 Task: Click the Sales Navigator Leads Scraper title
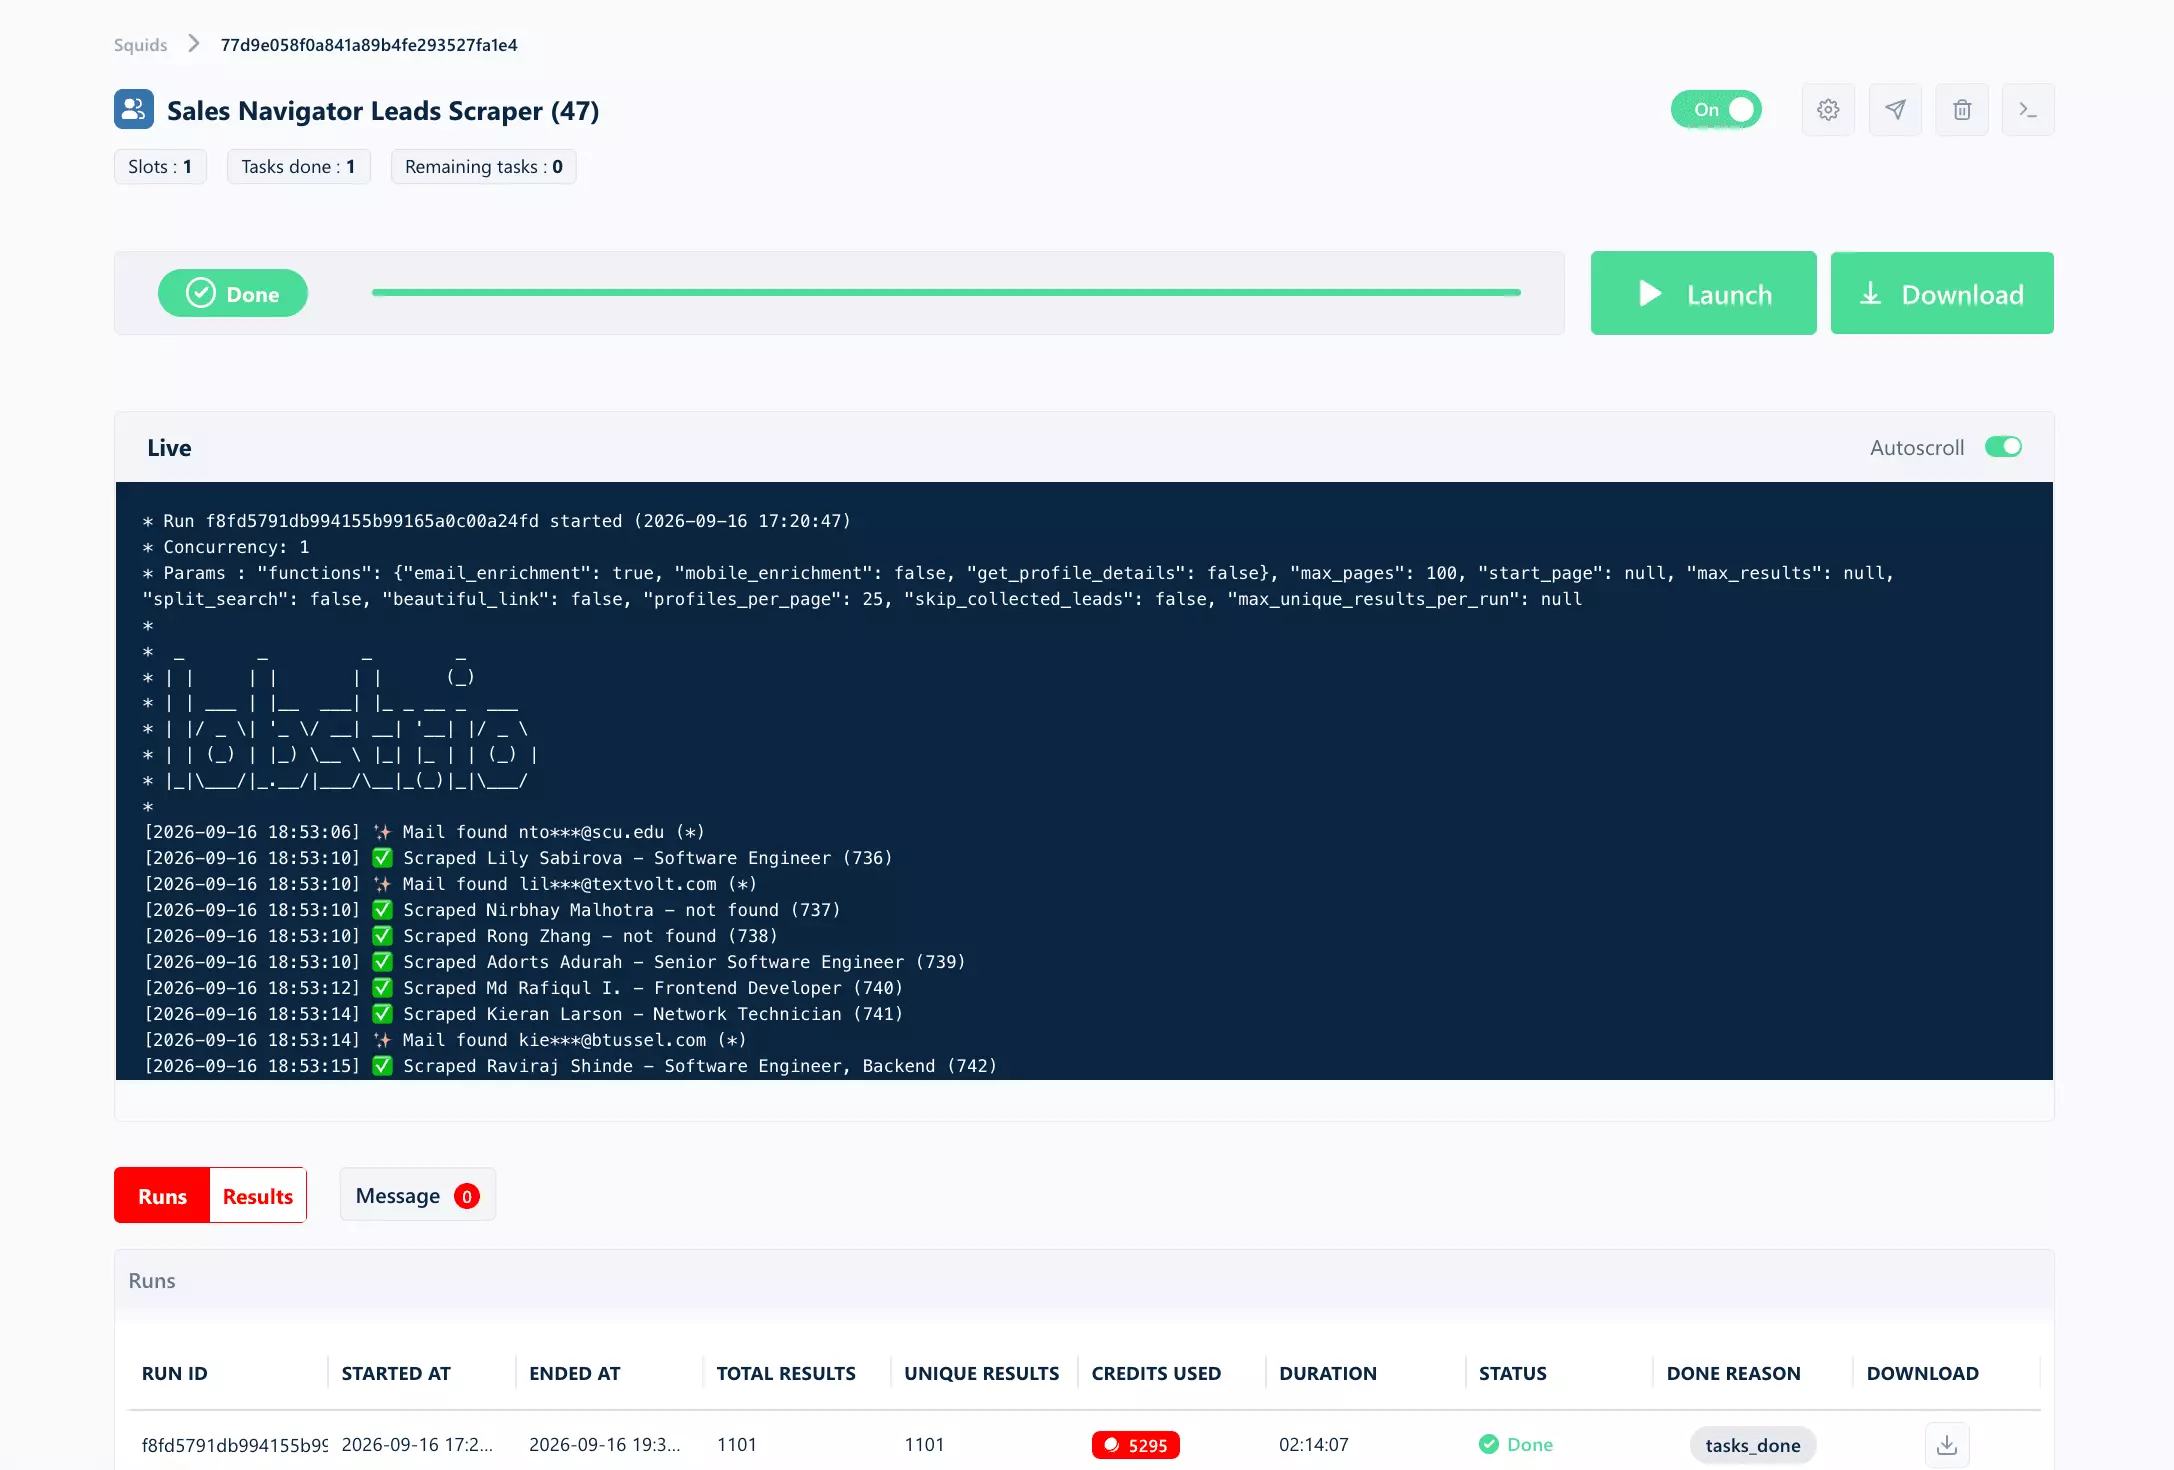tap(383, 111)
